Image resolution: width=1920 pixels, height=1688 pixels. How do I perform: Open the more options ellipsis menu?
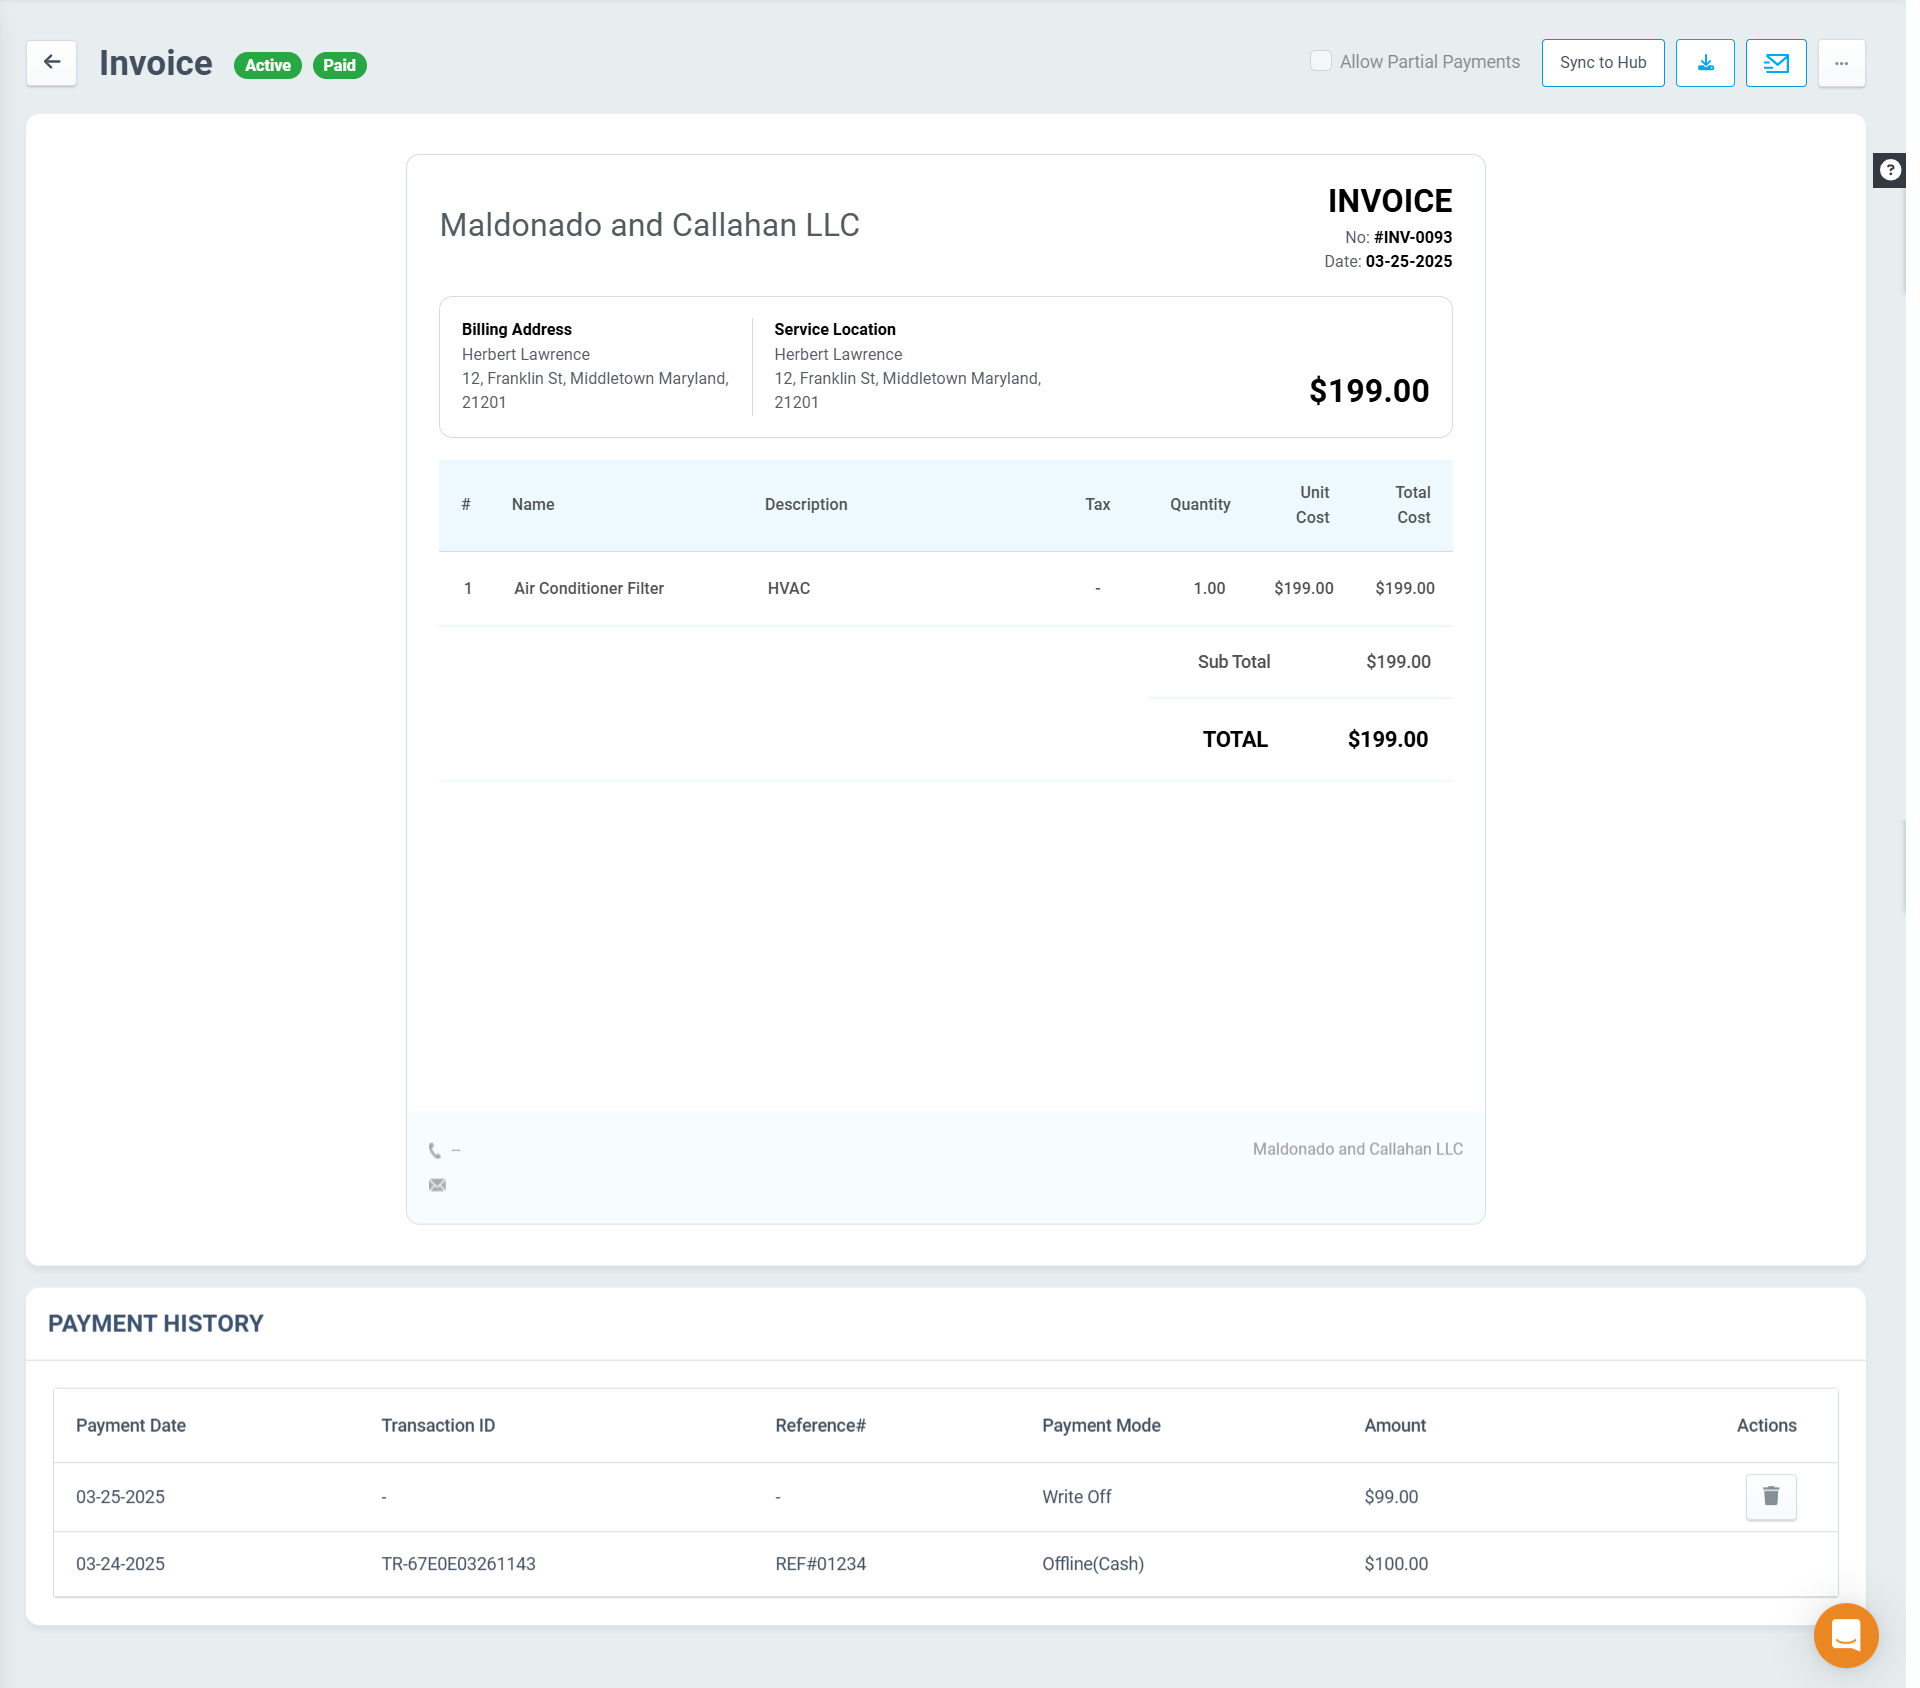(x=1842, y=62)
